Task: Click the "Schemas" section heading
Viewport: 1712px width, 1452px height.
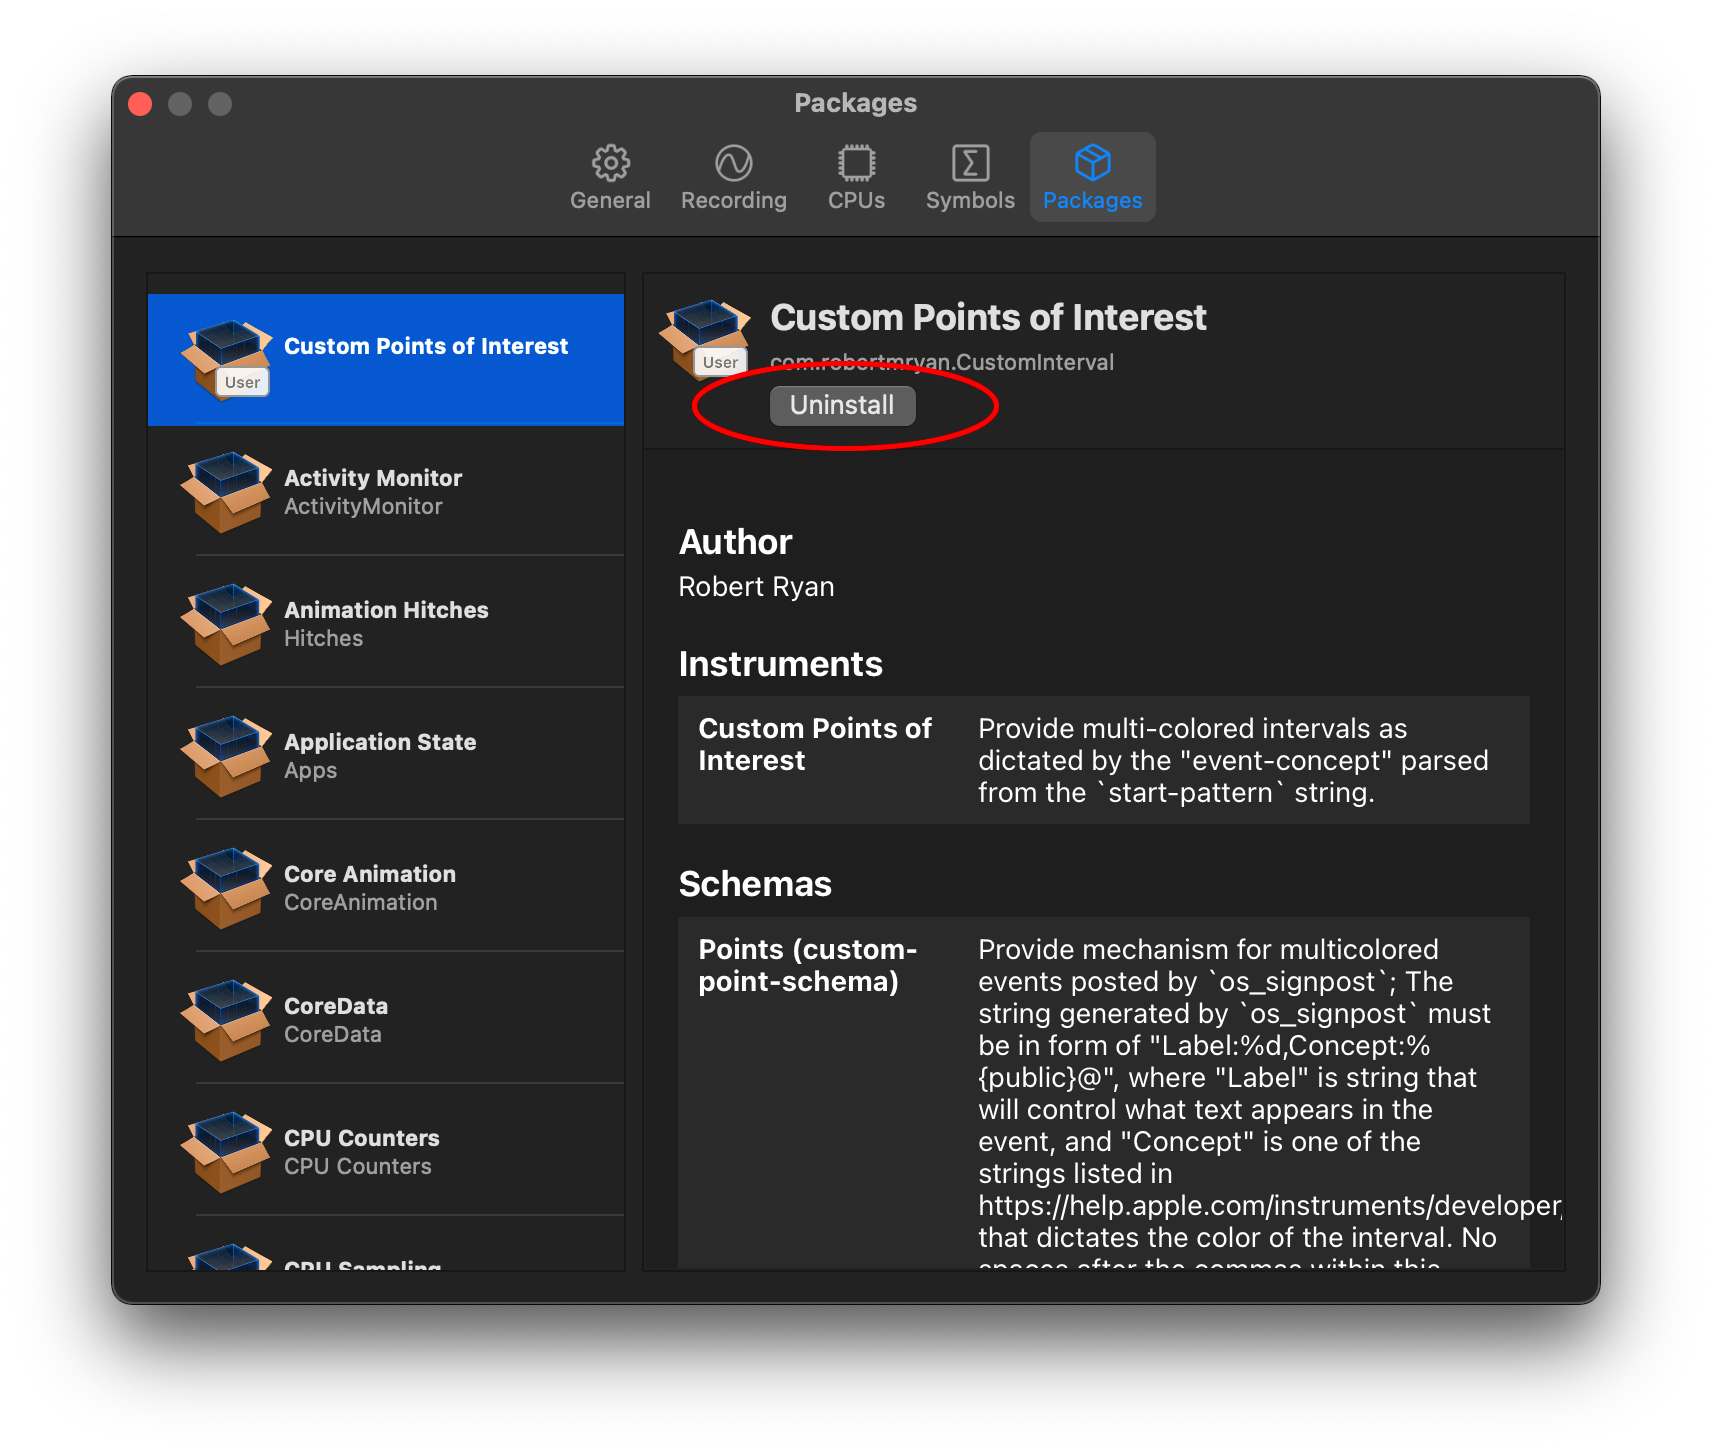Action: tap(755, 884)
